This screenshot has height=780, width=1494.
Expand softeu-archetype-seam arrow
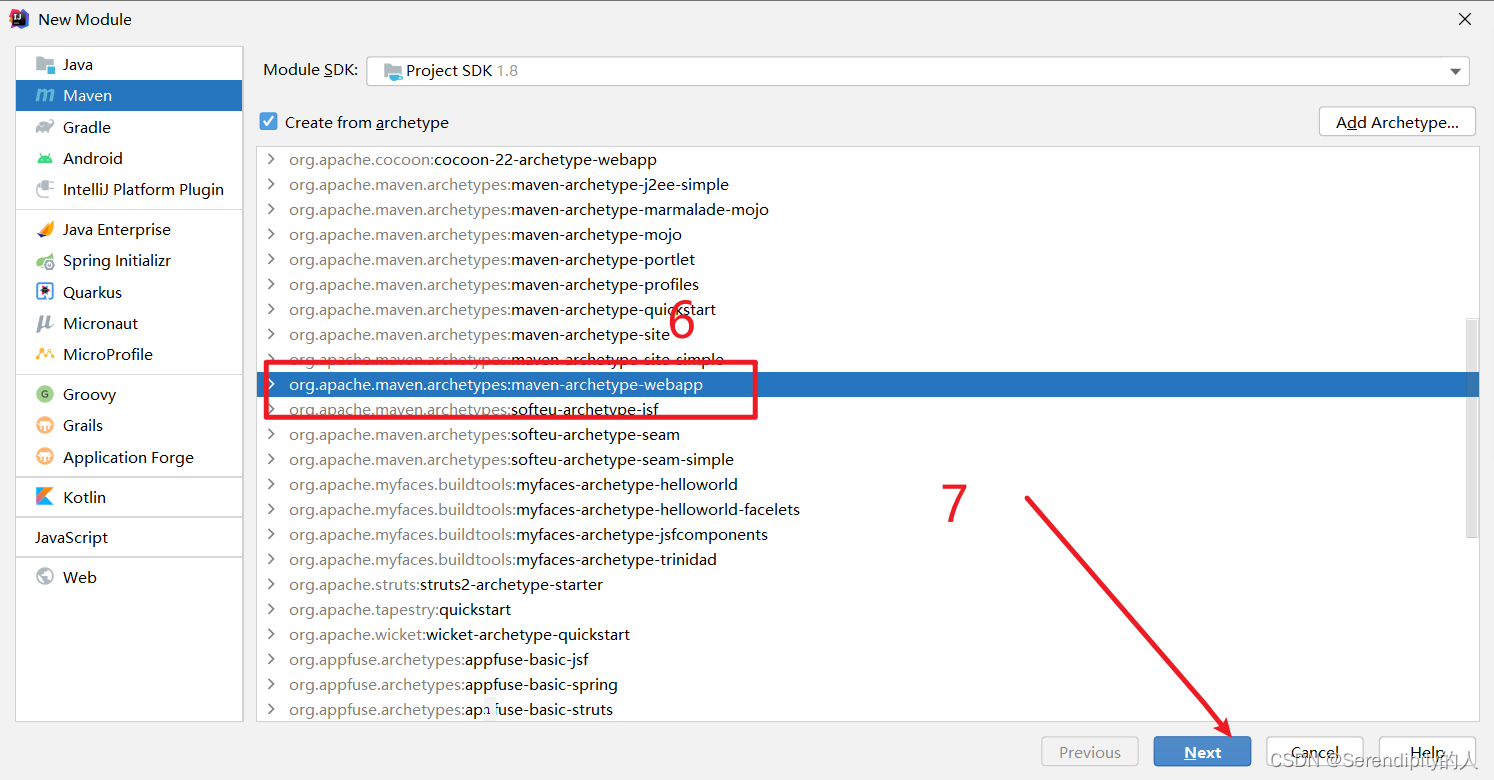pos(271,434)
